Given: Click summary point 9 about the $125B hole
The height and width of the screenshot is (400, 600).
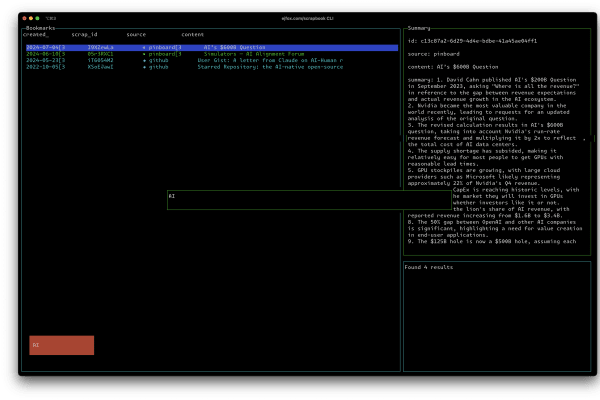Looking at the screenshot, I should pyautogui.click(x=492, y=242).
